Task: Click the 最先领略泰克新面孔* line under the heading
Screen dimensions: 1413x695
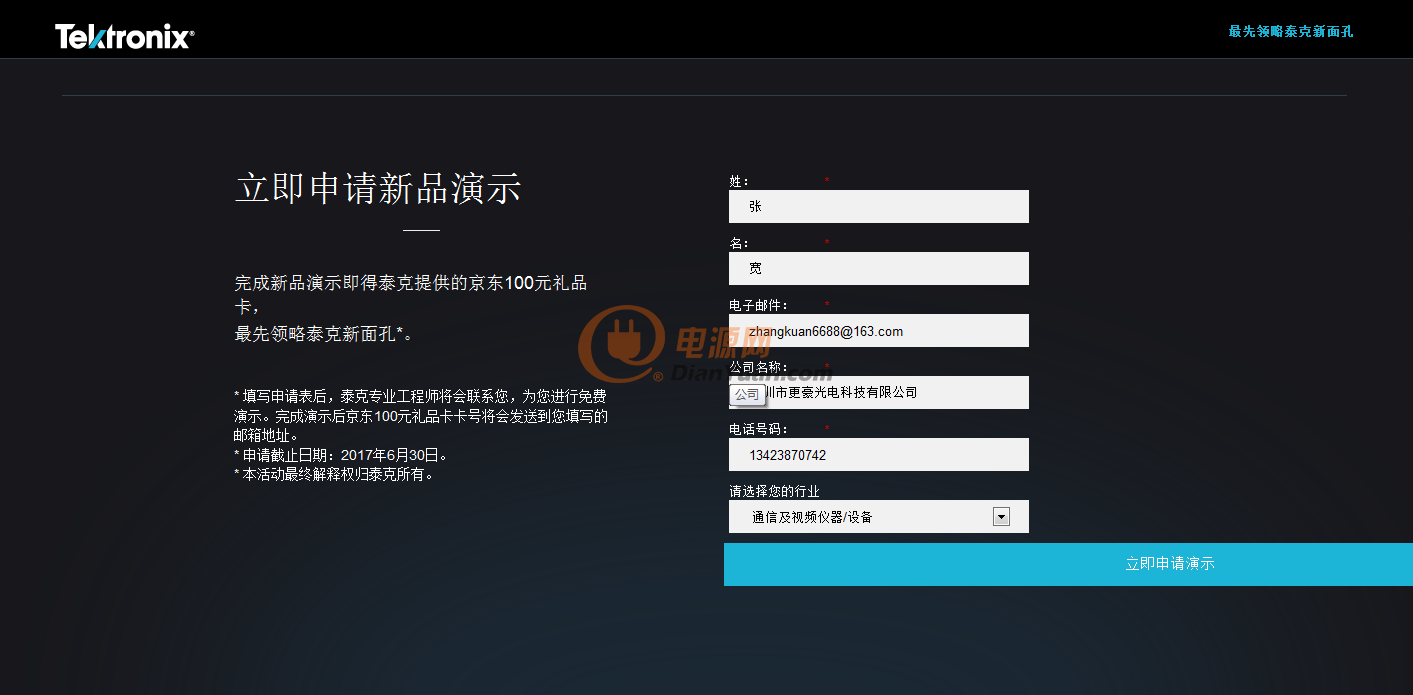Action: (x=324, y=334)
